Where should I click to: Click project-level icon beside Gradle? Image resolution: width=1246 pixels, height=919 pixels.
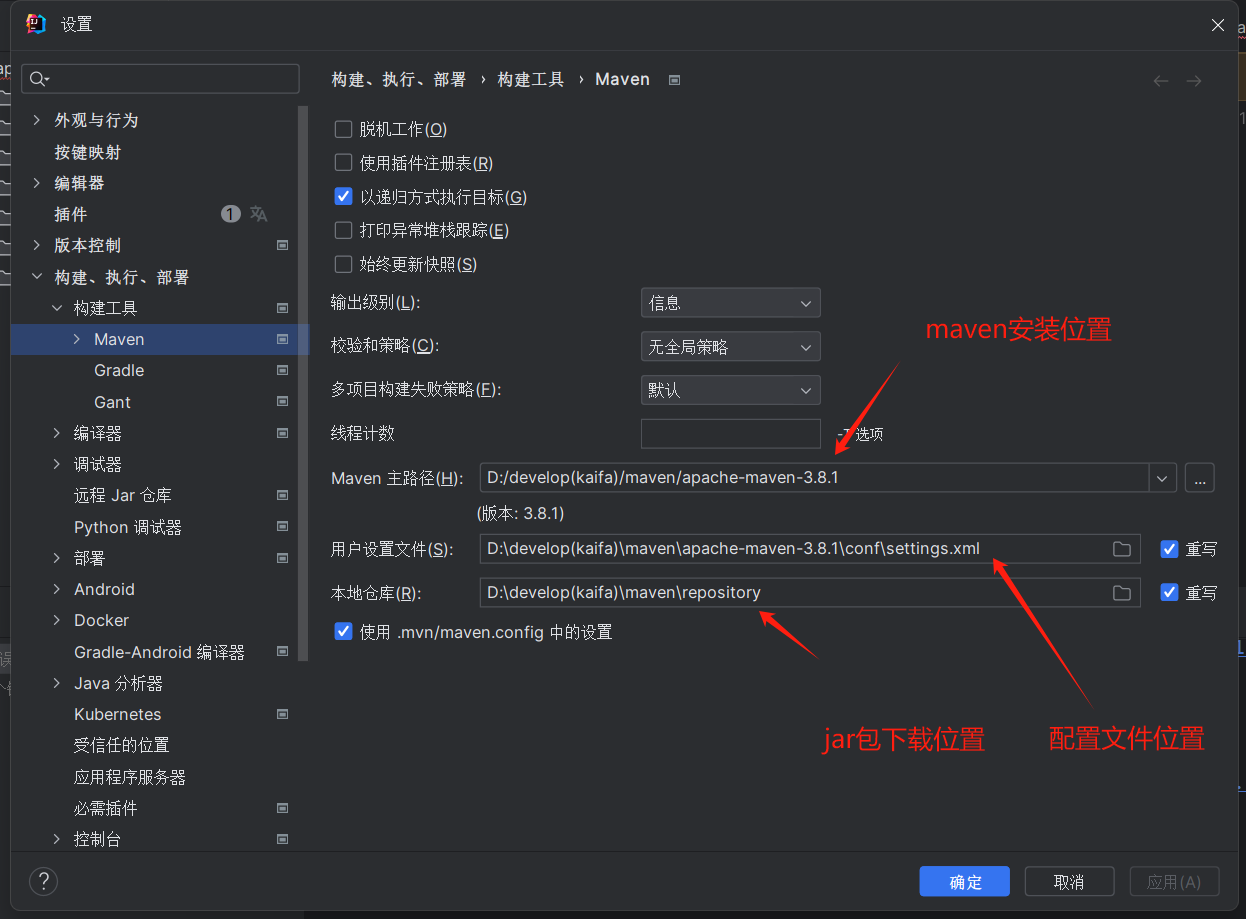[x=283, y=370]
